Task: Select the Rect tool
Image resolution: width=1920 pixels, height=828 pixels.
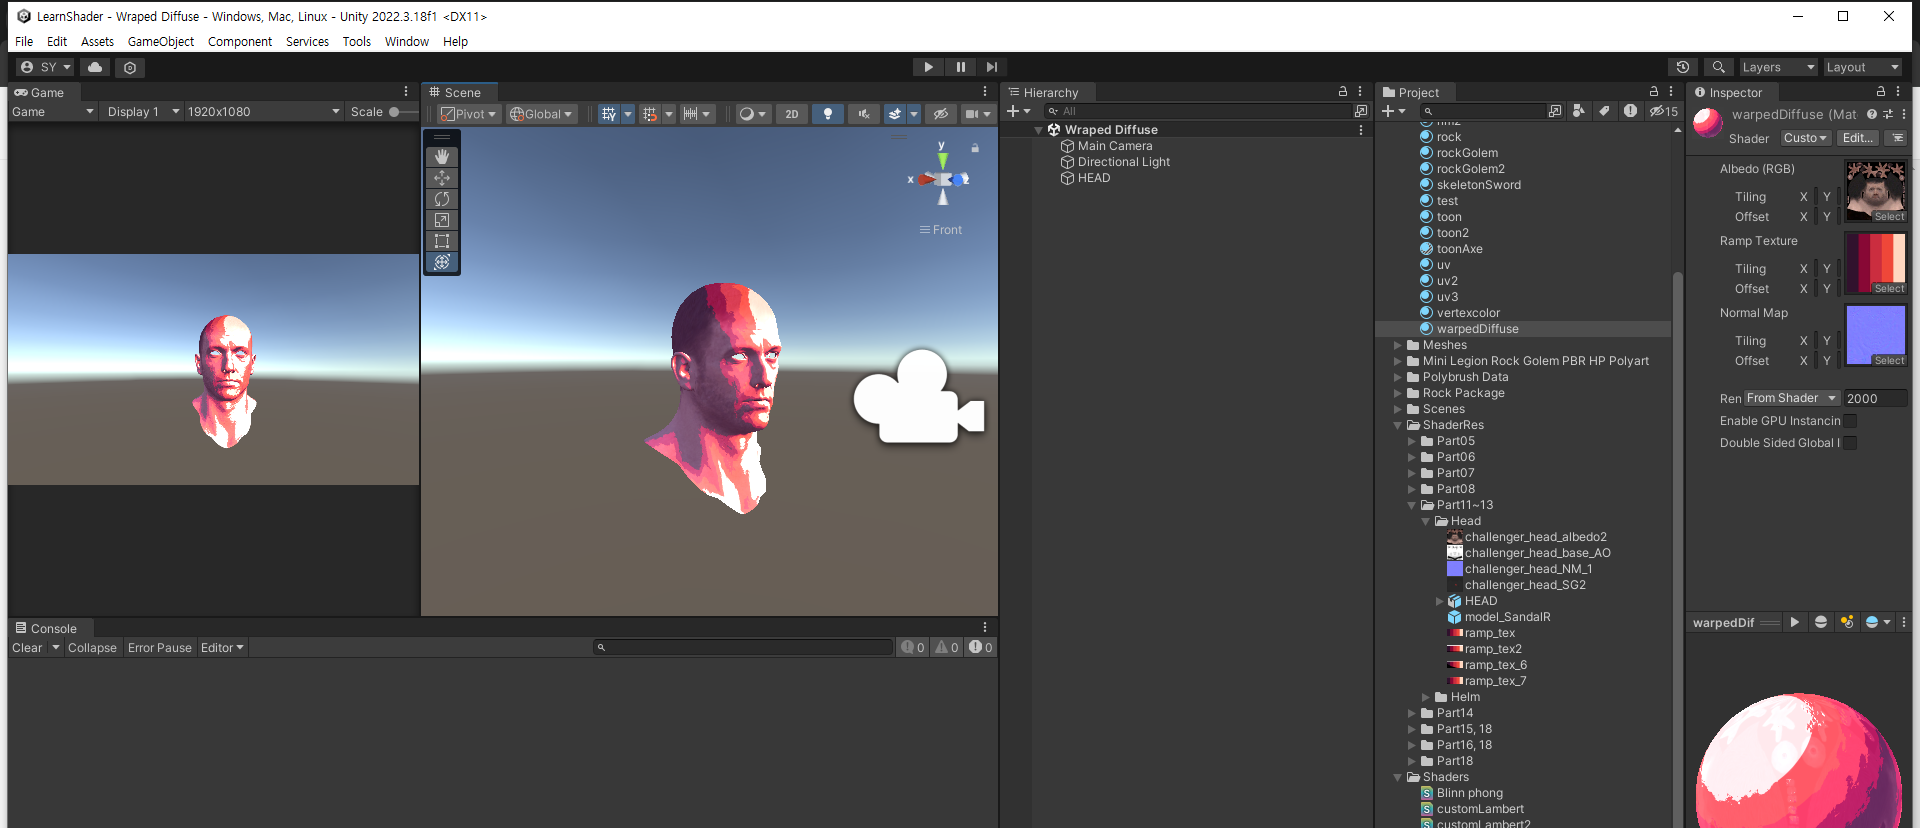Action: pos(442,241)
